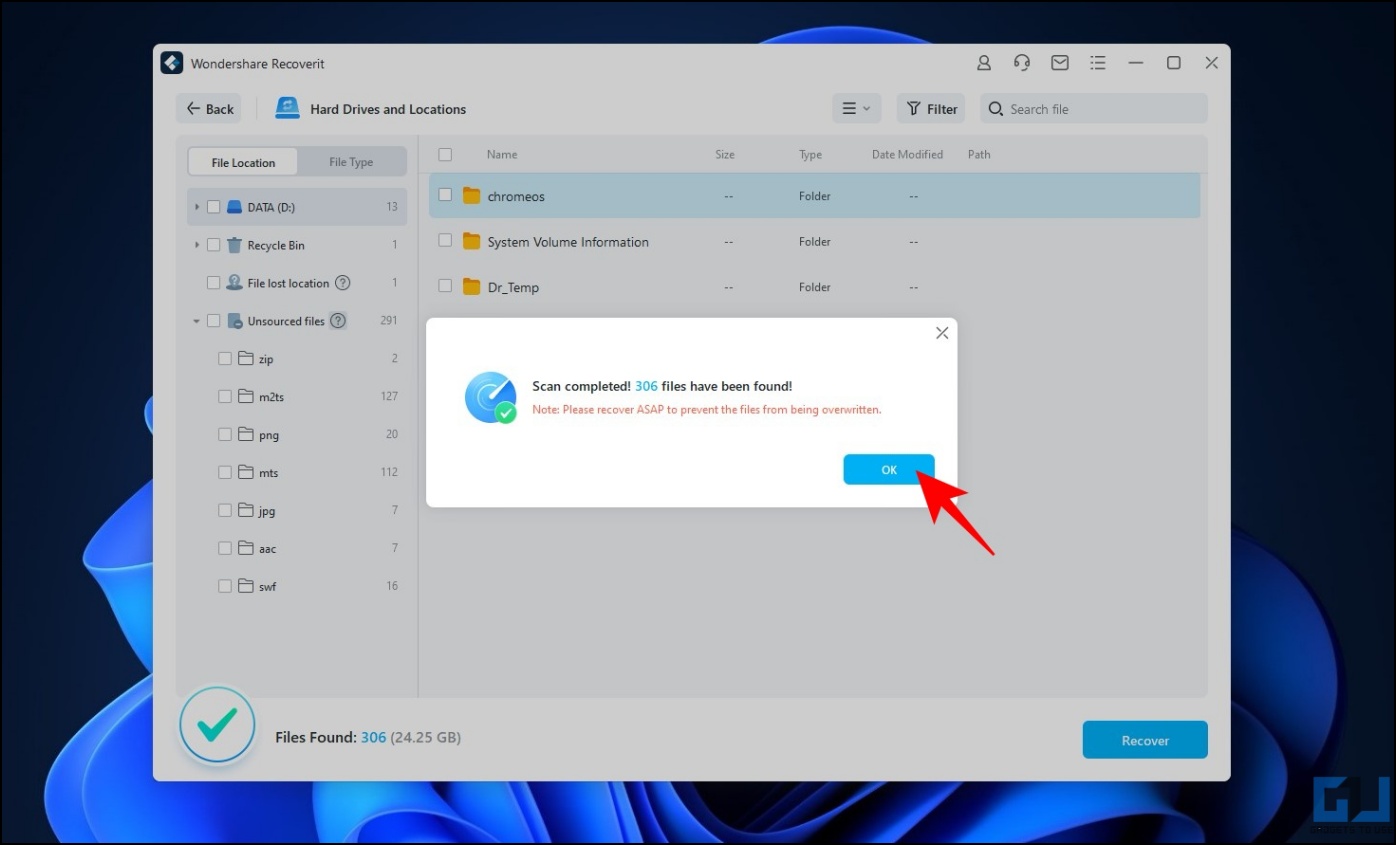1396x845 pixels.
Task: Sort by the Date Modified column header
Action: click(x=907, y=154)
